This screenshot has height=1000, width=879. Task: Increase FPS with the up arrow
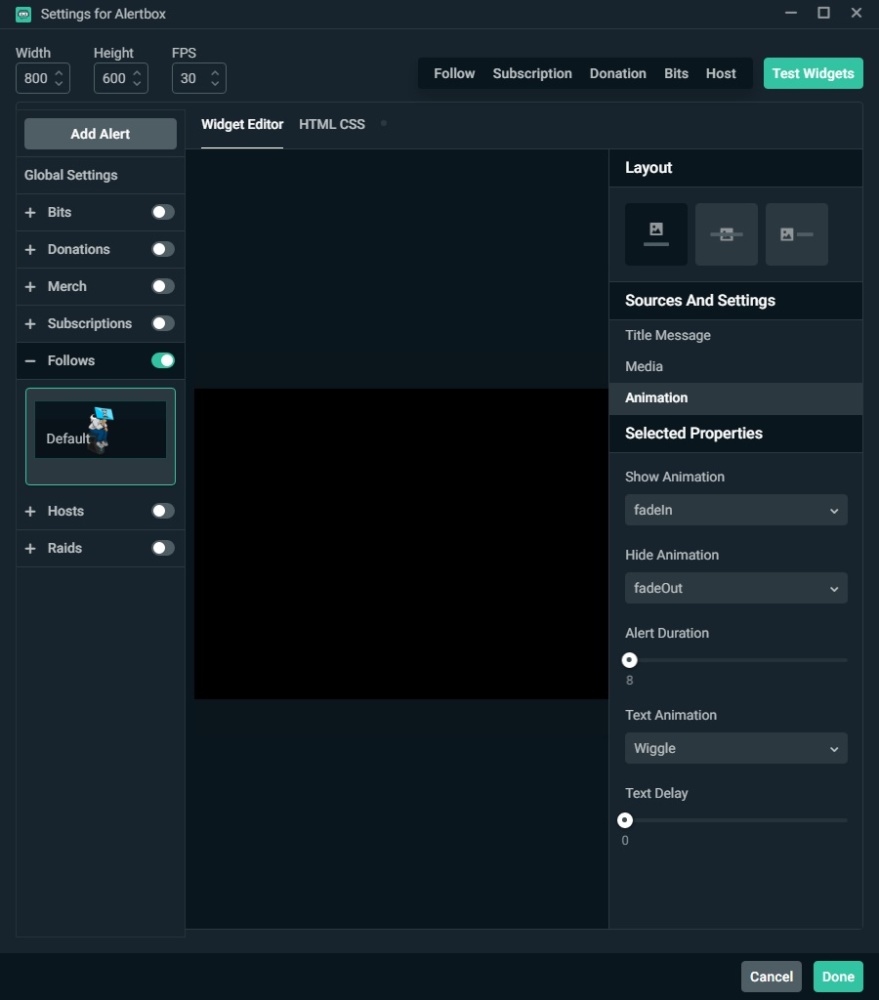(x=215, y=73)
